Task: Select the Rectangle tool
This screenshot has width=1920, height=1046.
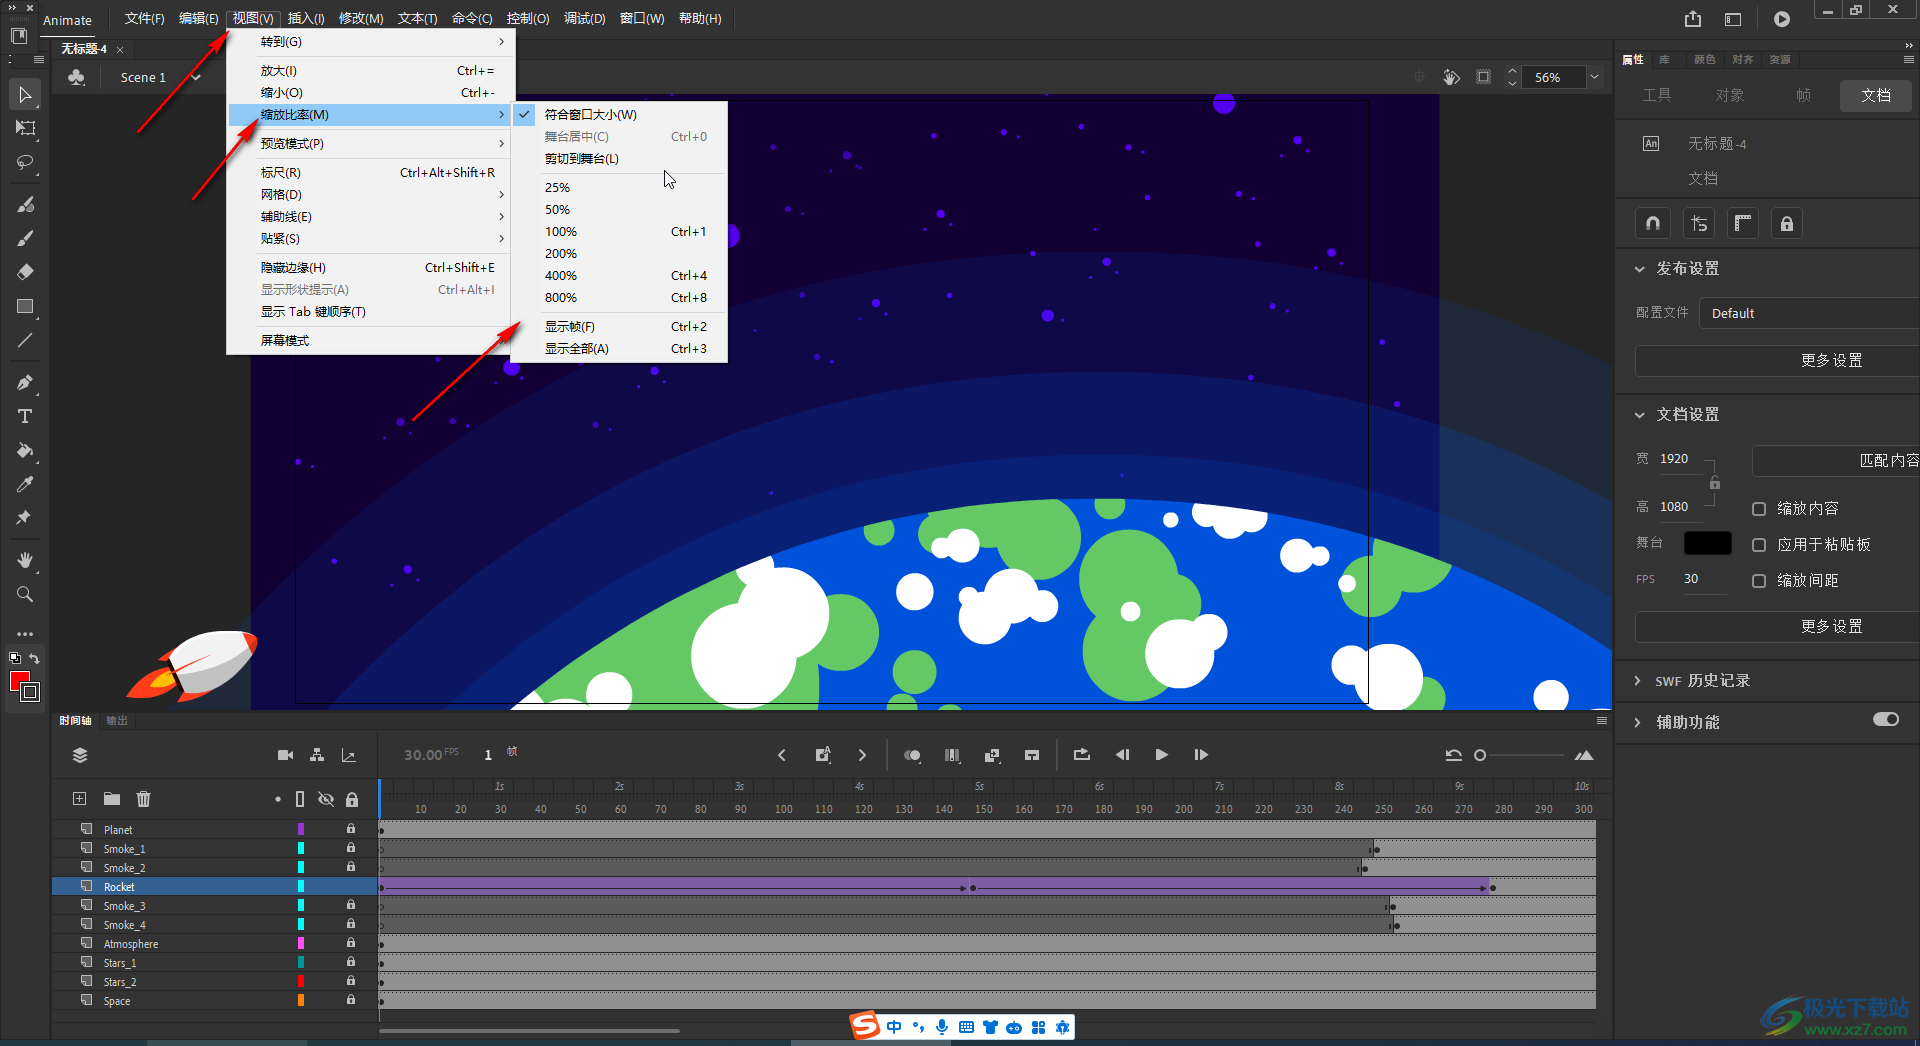Action: coord(25,307)
